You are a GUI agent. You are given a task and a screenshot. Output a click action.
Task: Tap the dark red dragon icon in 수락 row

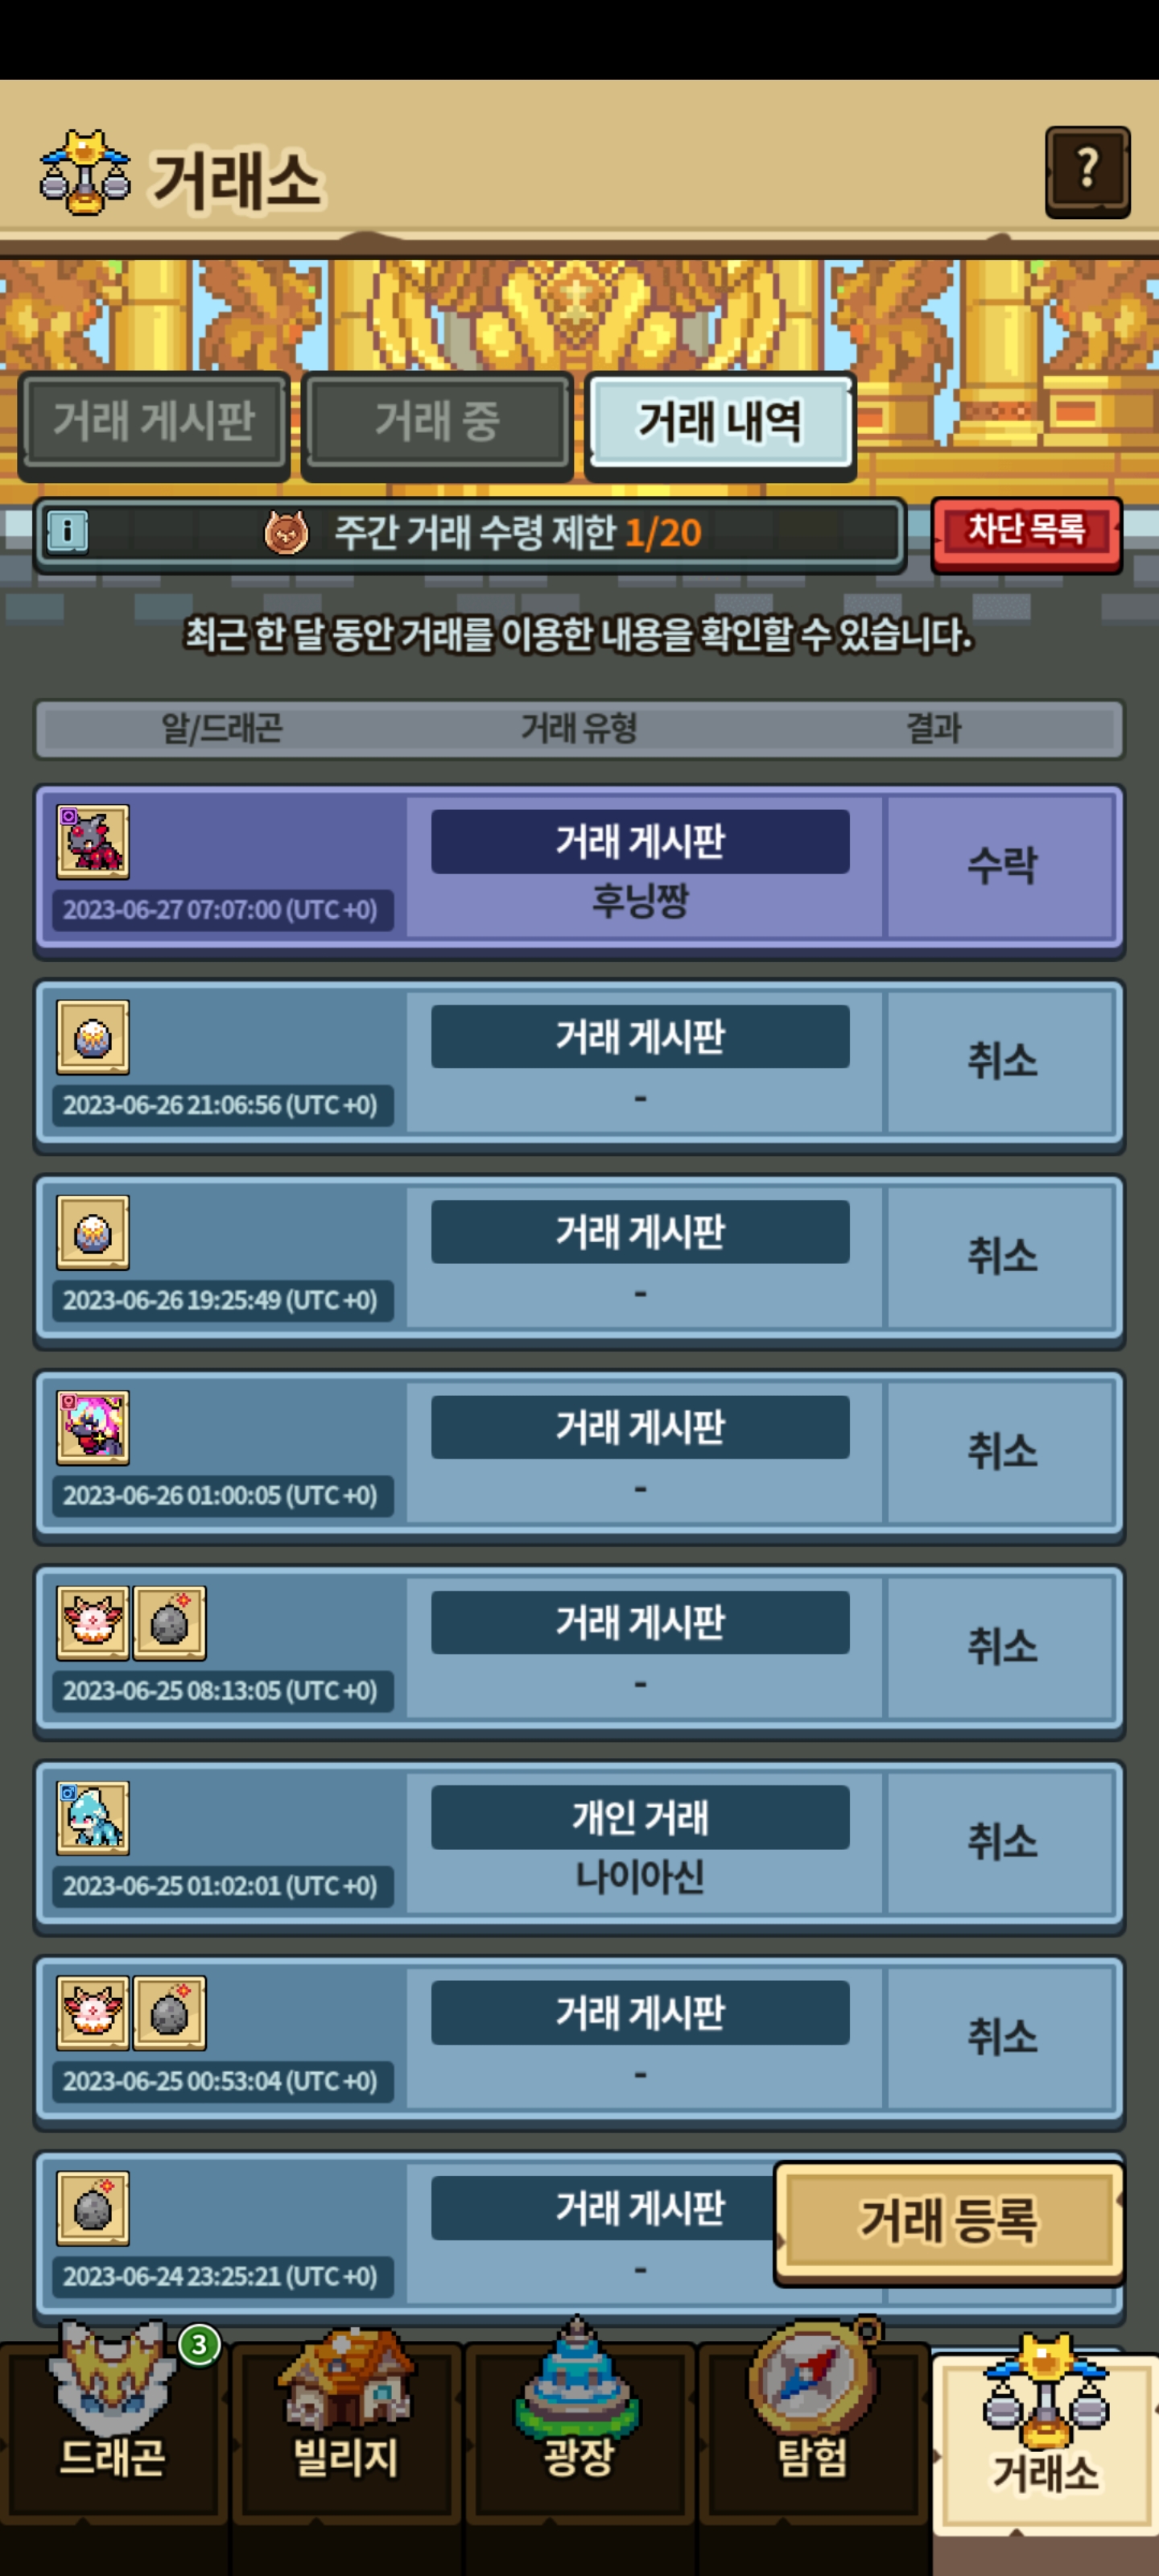(x=93, y=842)
